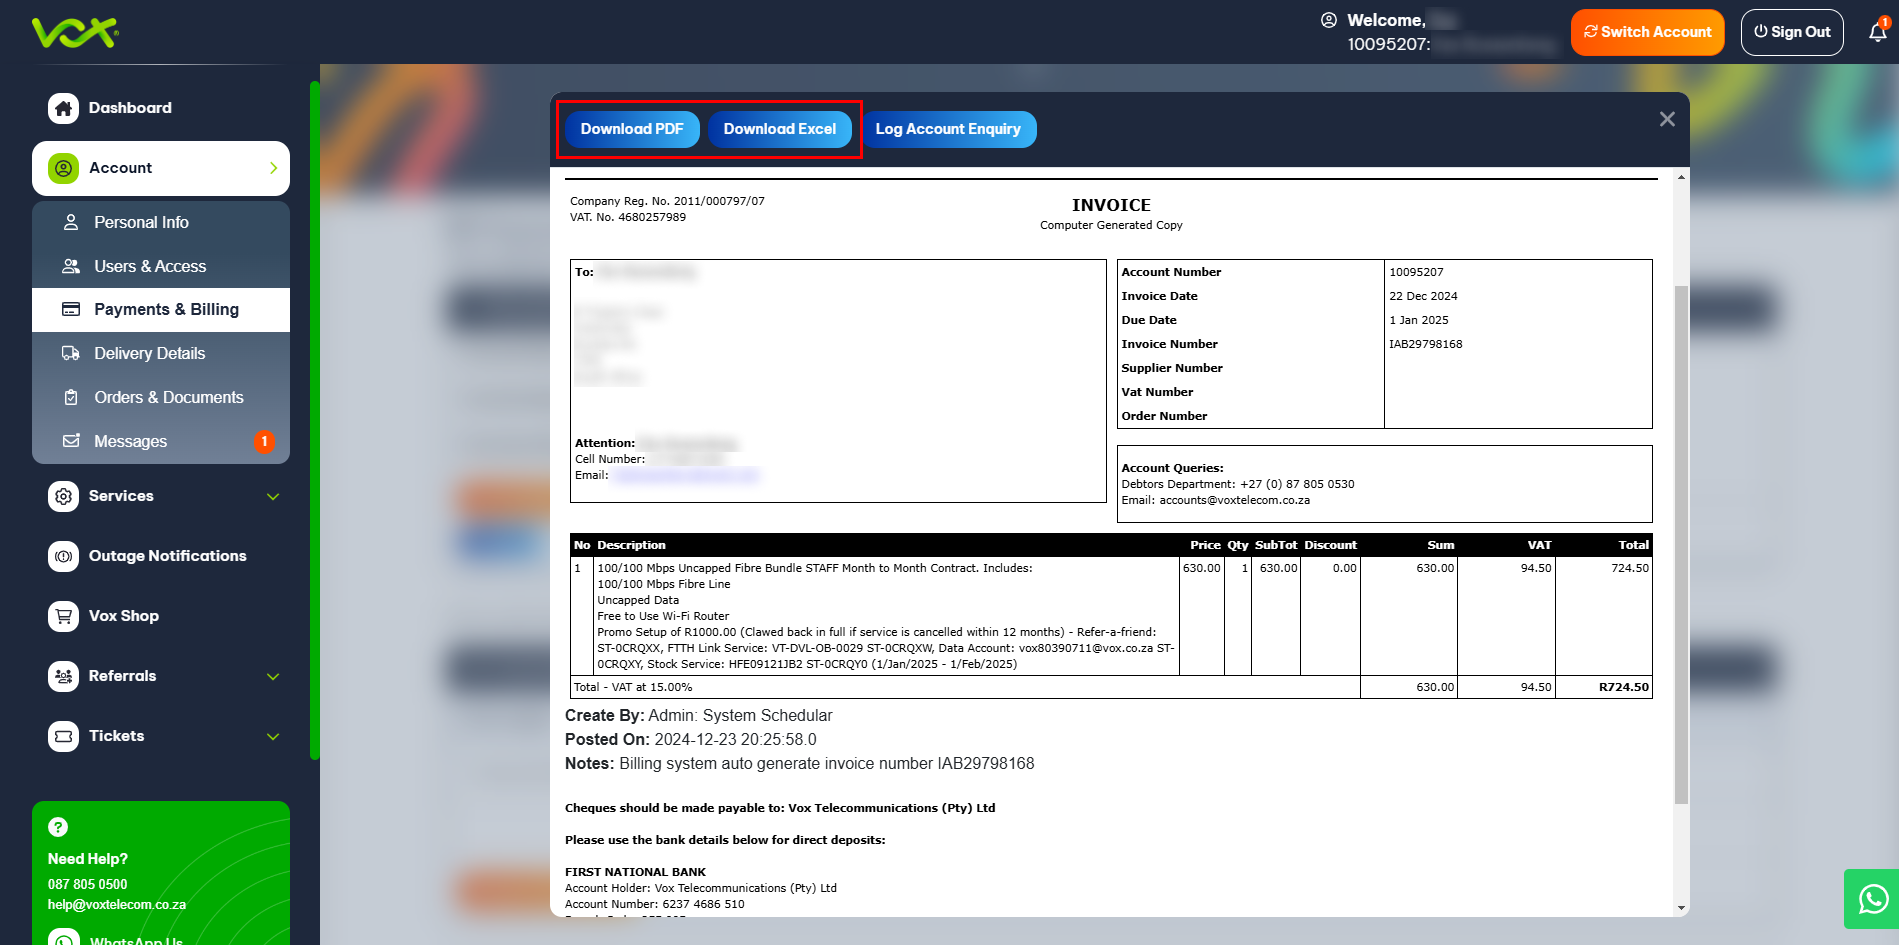This screenshot has width=1899, height=945.
Task: Expand the Services menu chevron
Action: pyautogui.click(x=273, y=497)
